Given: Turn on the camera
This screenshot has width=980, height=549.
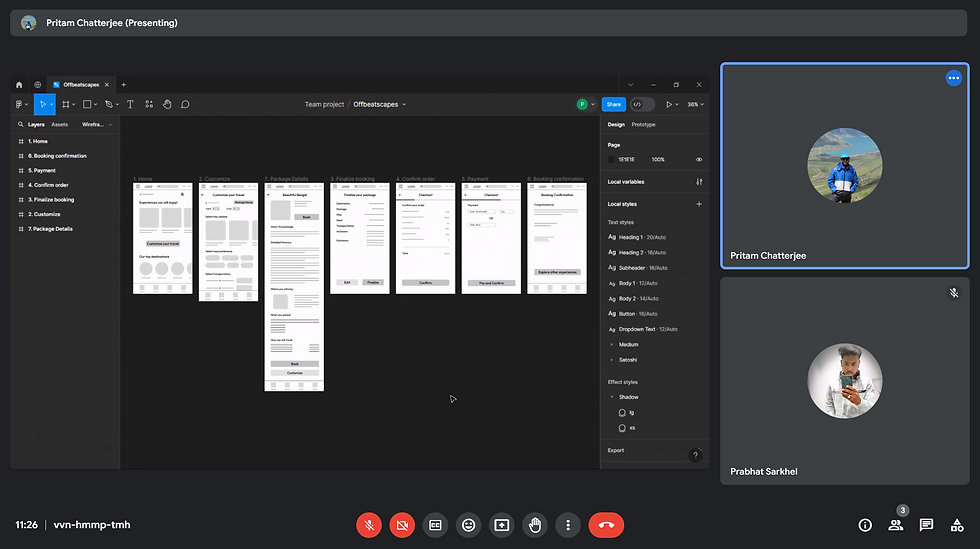Looking at the screenshot, I should pyautogui.click(x=402, y=525).
